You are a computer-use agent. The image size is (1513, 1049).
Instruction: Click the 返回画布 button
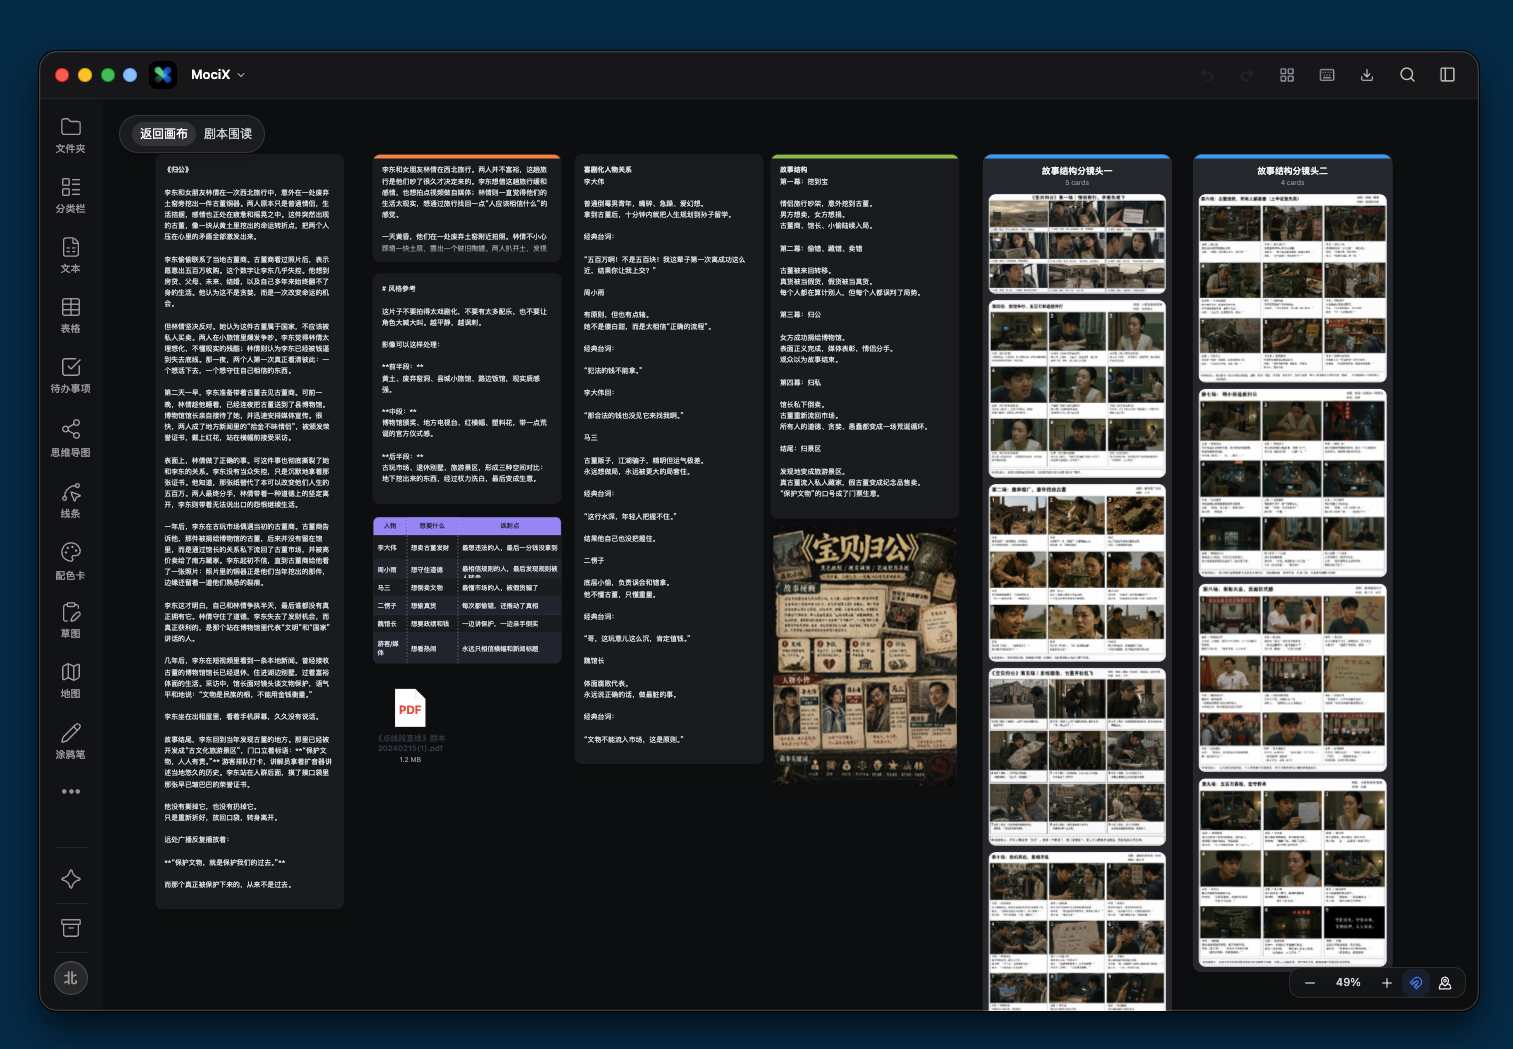pyautogui.click(x=164, y=134)
